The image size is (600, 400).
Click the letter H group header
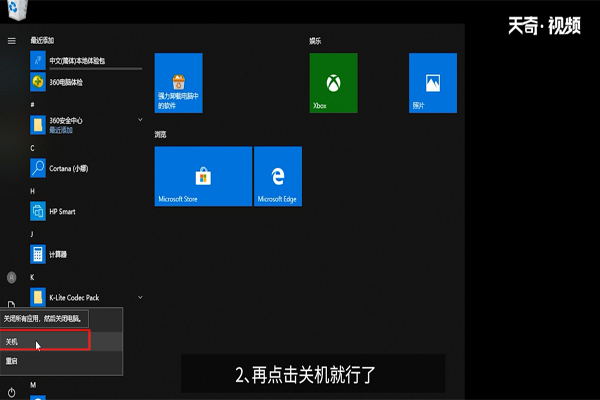(x=32, y=191)
